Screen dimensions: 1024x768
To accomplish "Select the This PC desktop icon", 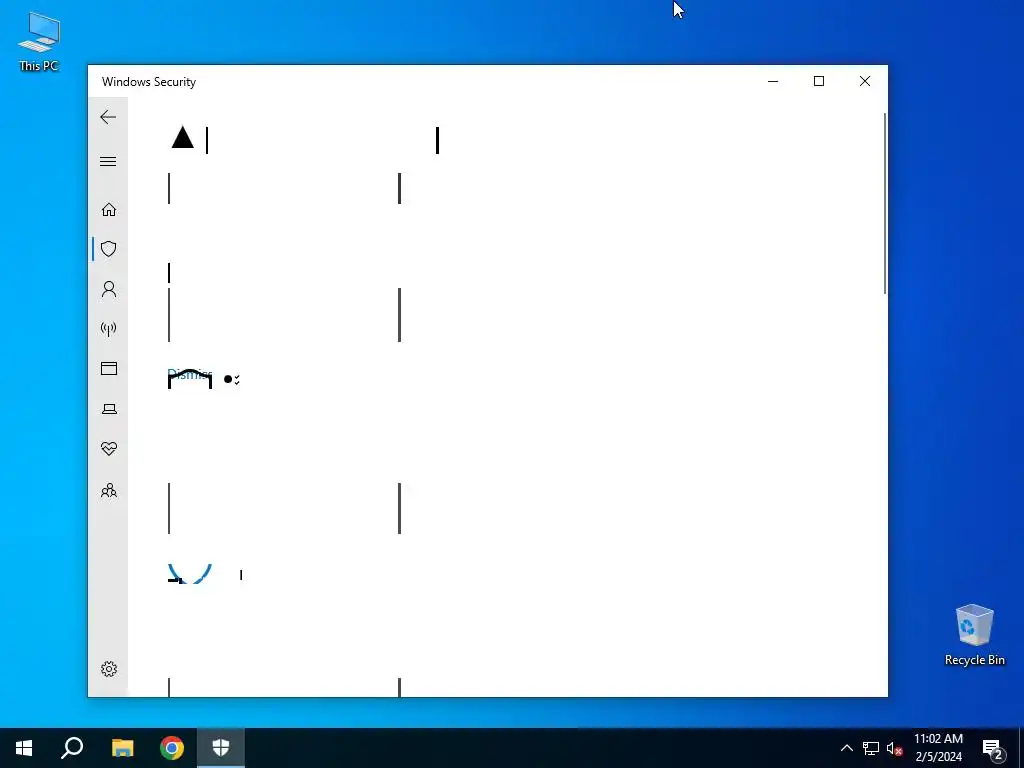I will (x=39, y=41).
